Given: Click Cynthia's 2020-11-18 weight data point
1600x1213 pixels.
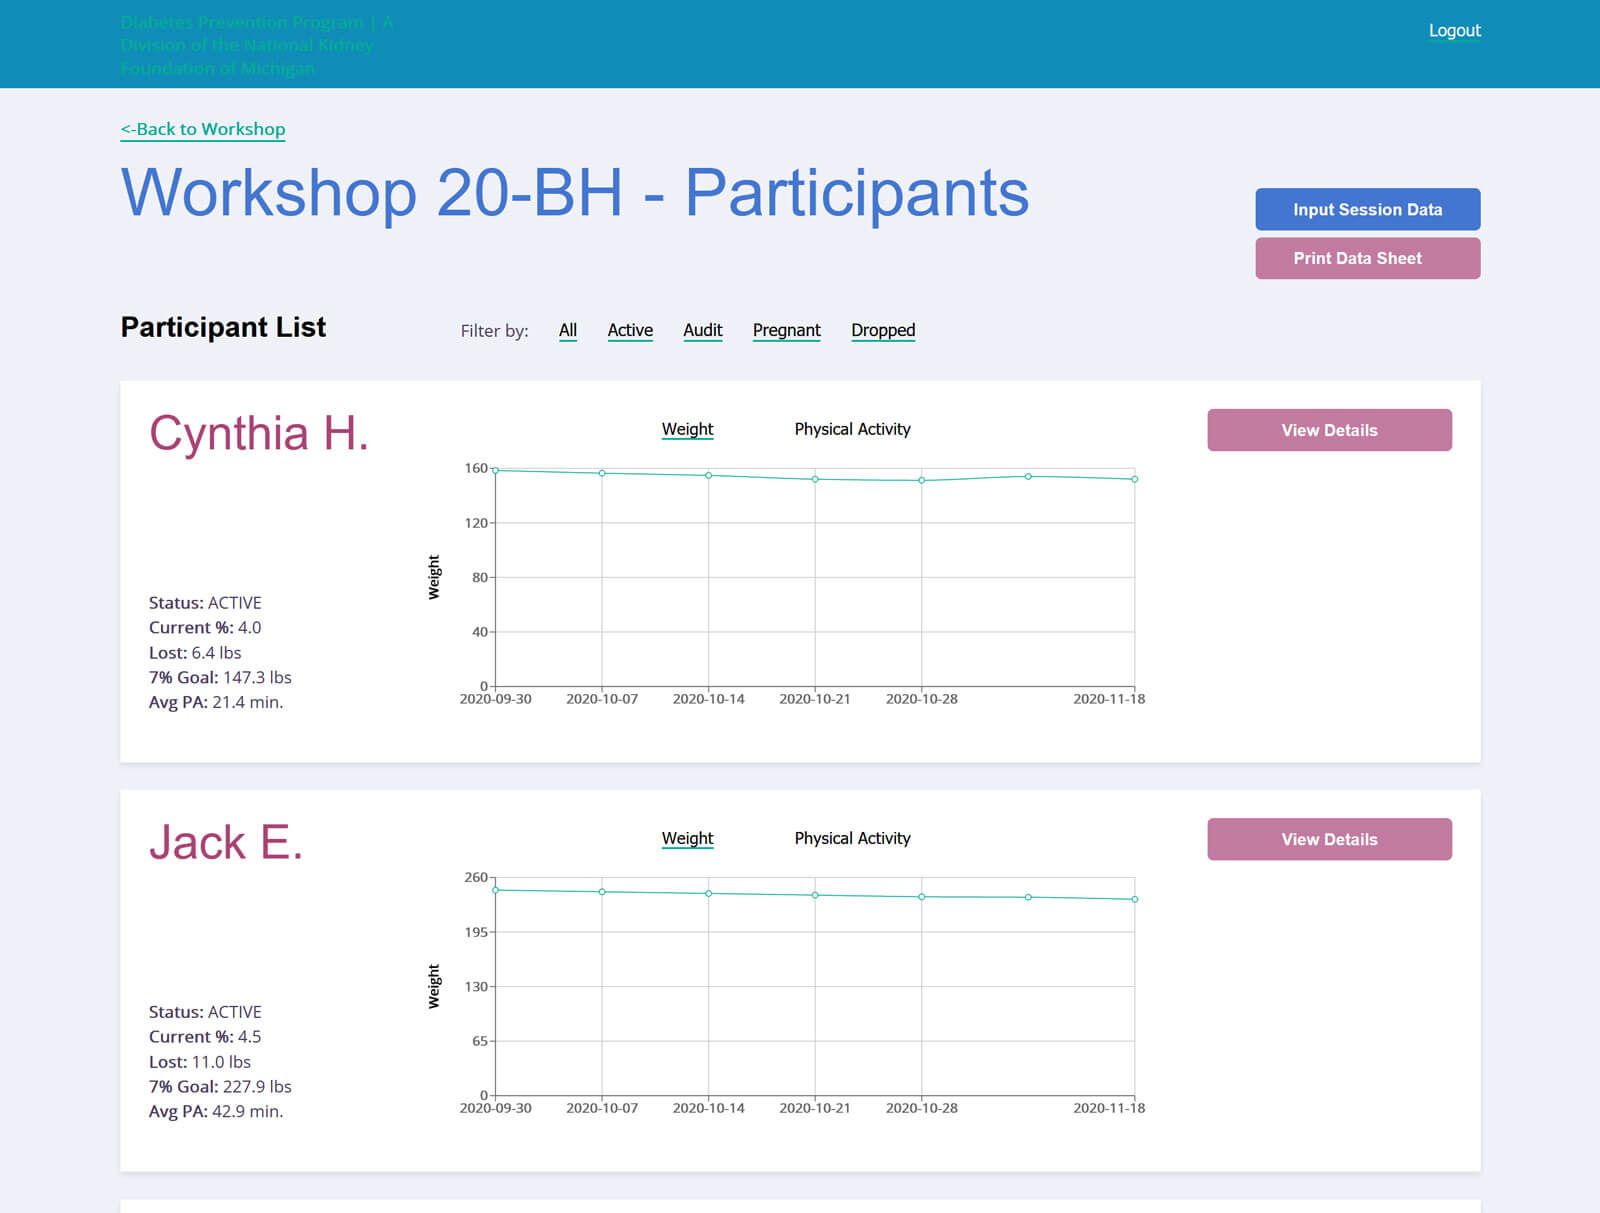Looking at the screenshot, I should point(1134,479).
